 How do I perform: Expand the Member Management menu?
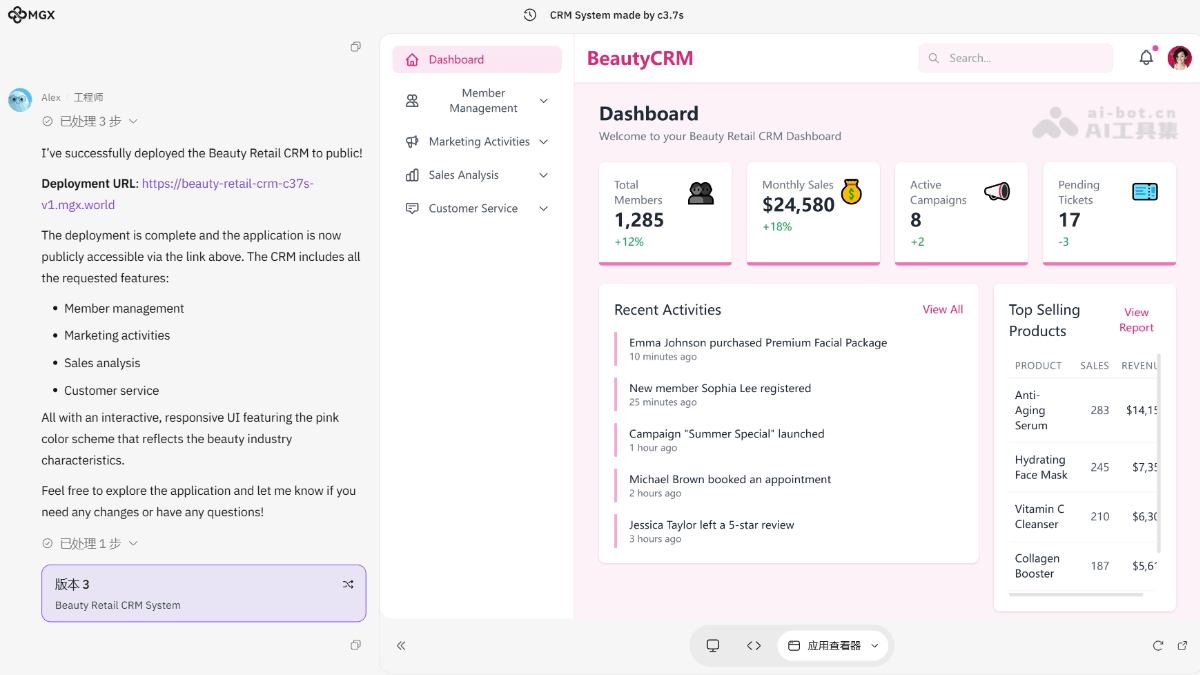coord(477,101)
